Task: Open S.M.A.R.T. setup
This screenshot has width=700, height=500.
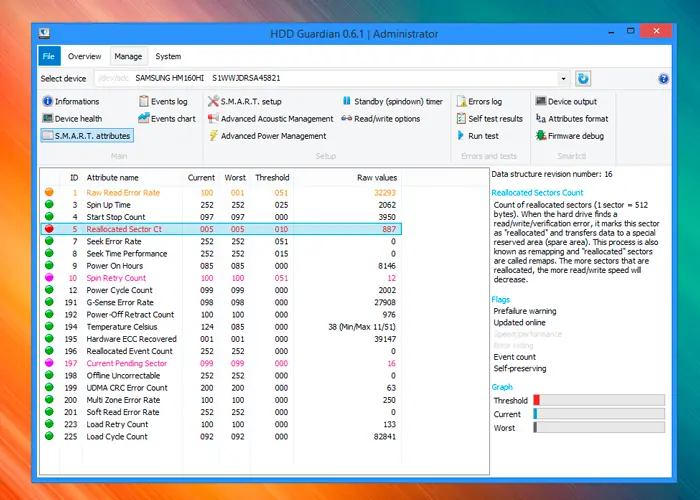Action: [245, 101]
